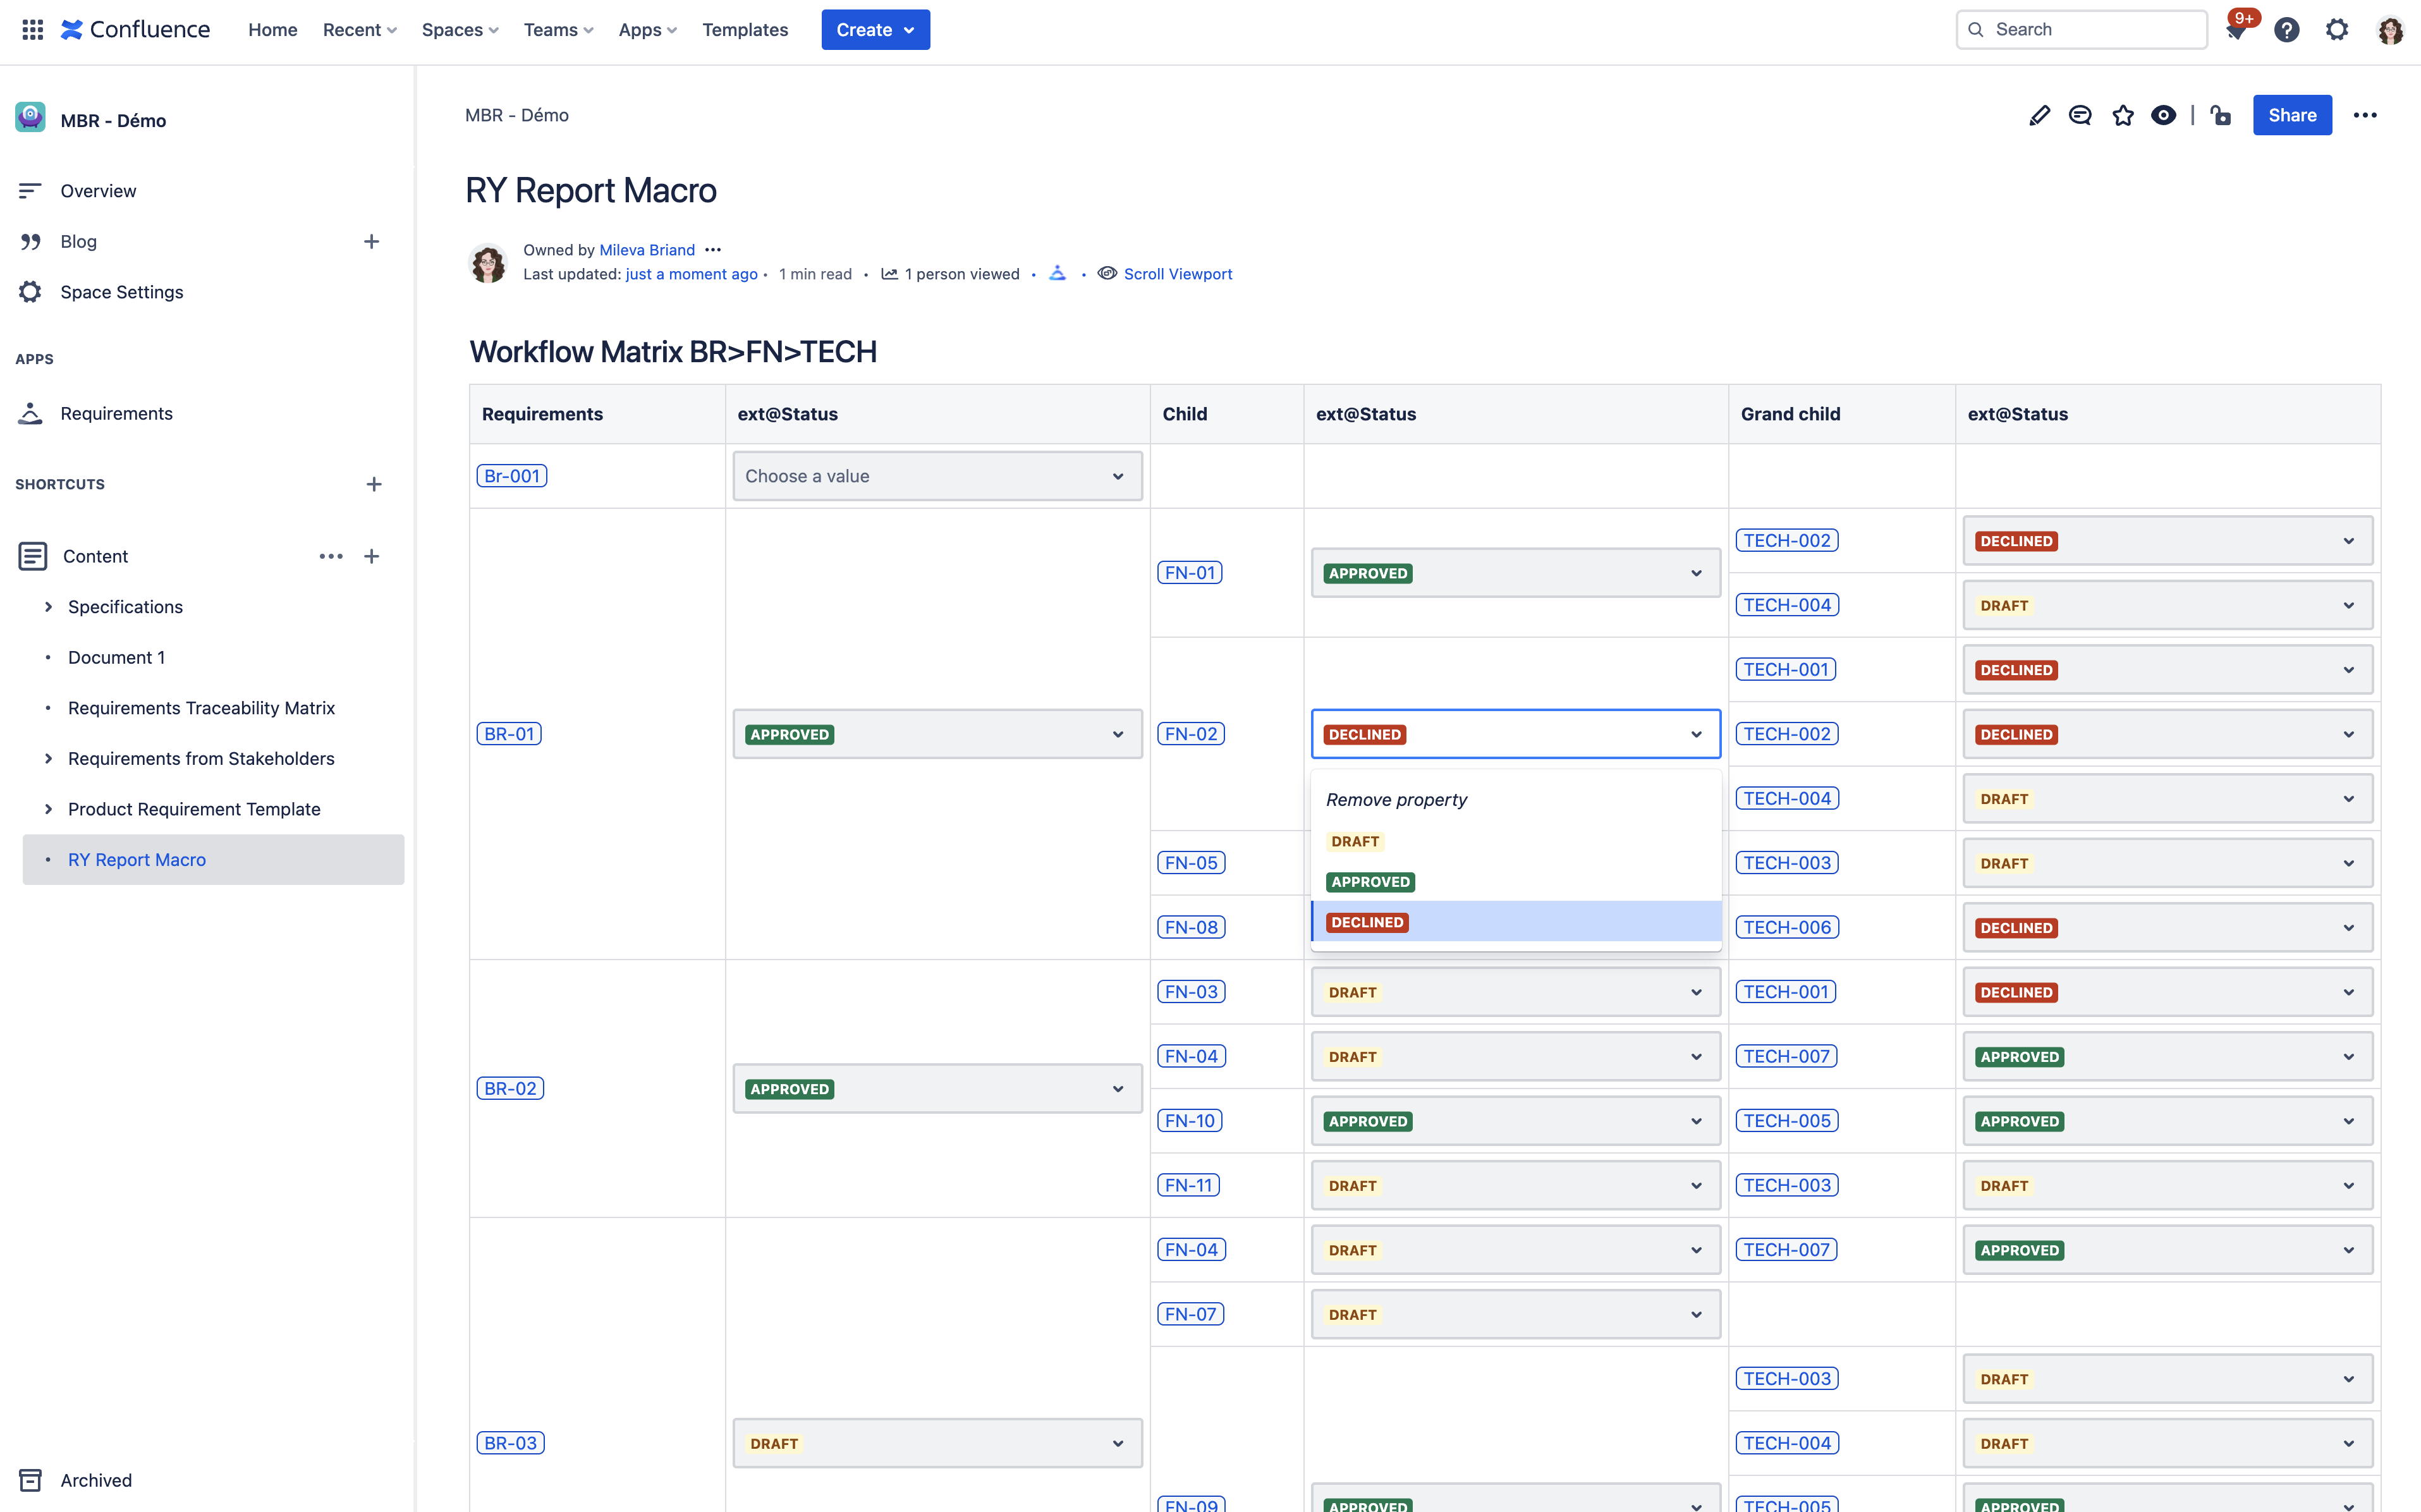Open page restrictions lock icon
Image resolution: width=2421 pixels, height=1512 pixels.
point(2221,115)
